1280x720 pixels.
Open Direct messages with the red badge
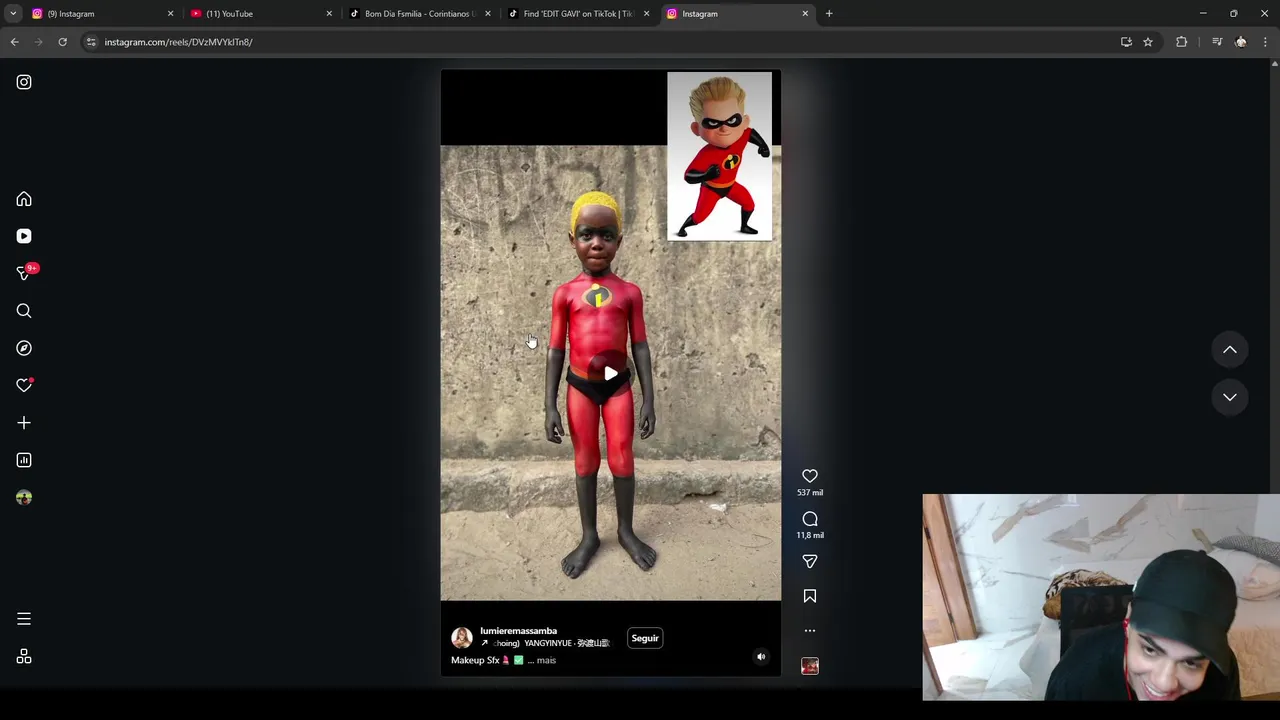pos(24,273)
